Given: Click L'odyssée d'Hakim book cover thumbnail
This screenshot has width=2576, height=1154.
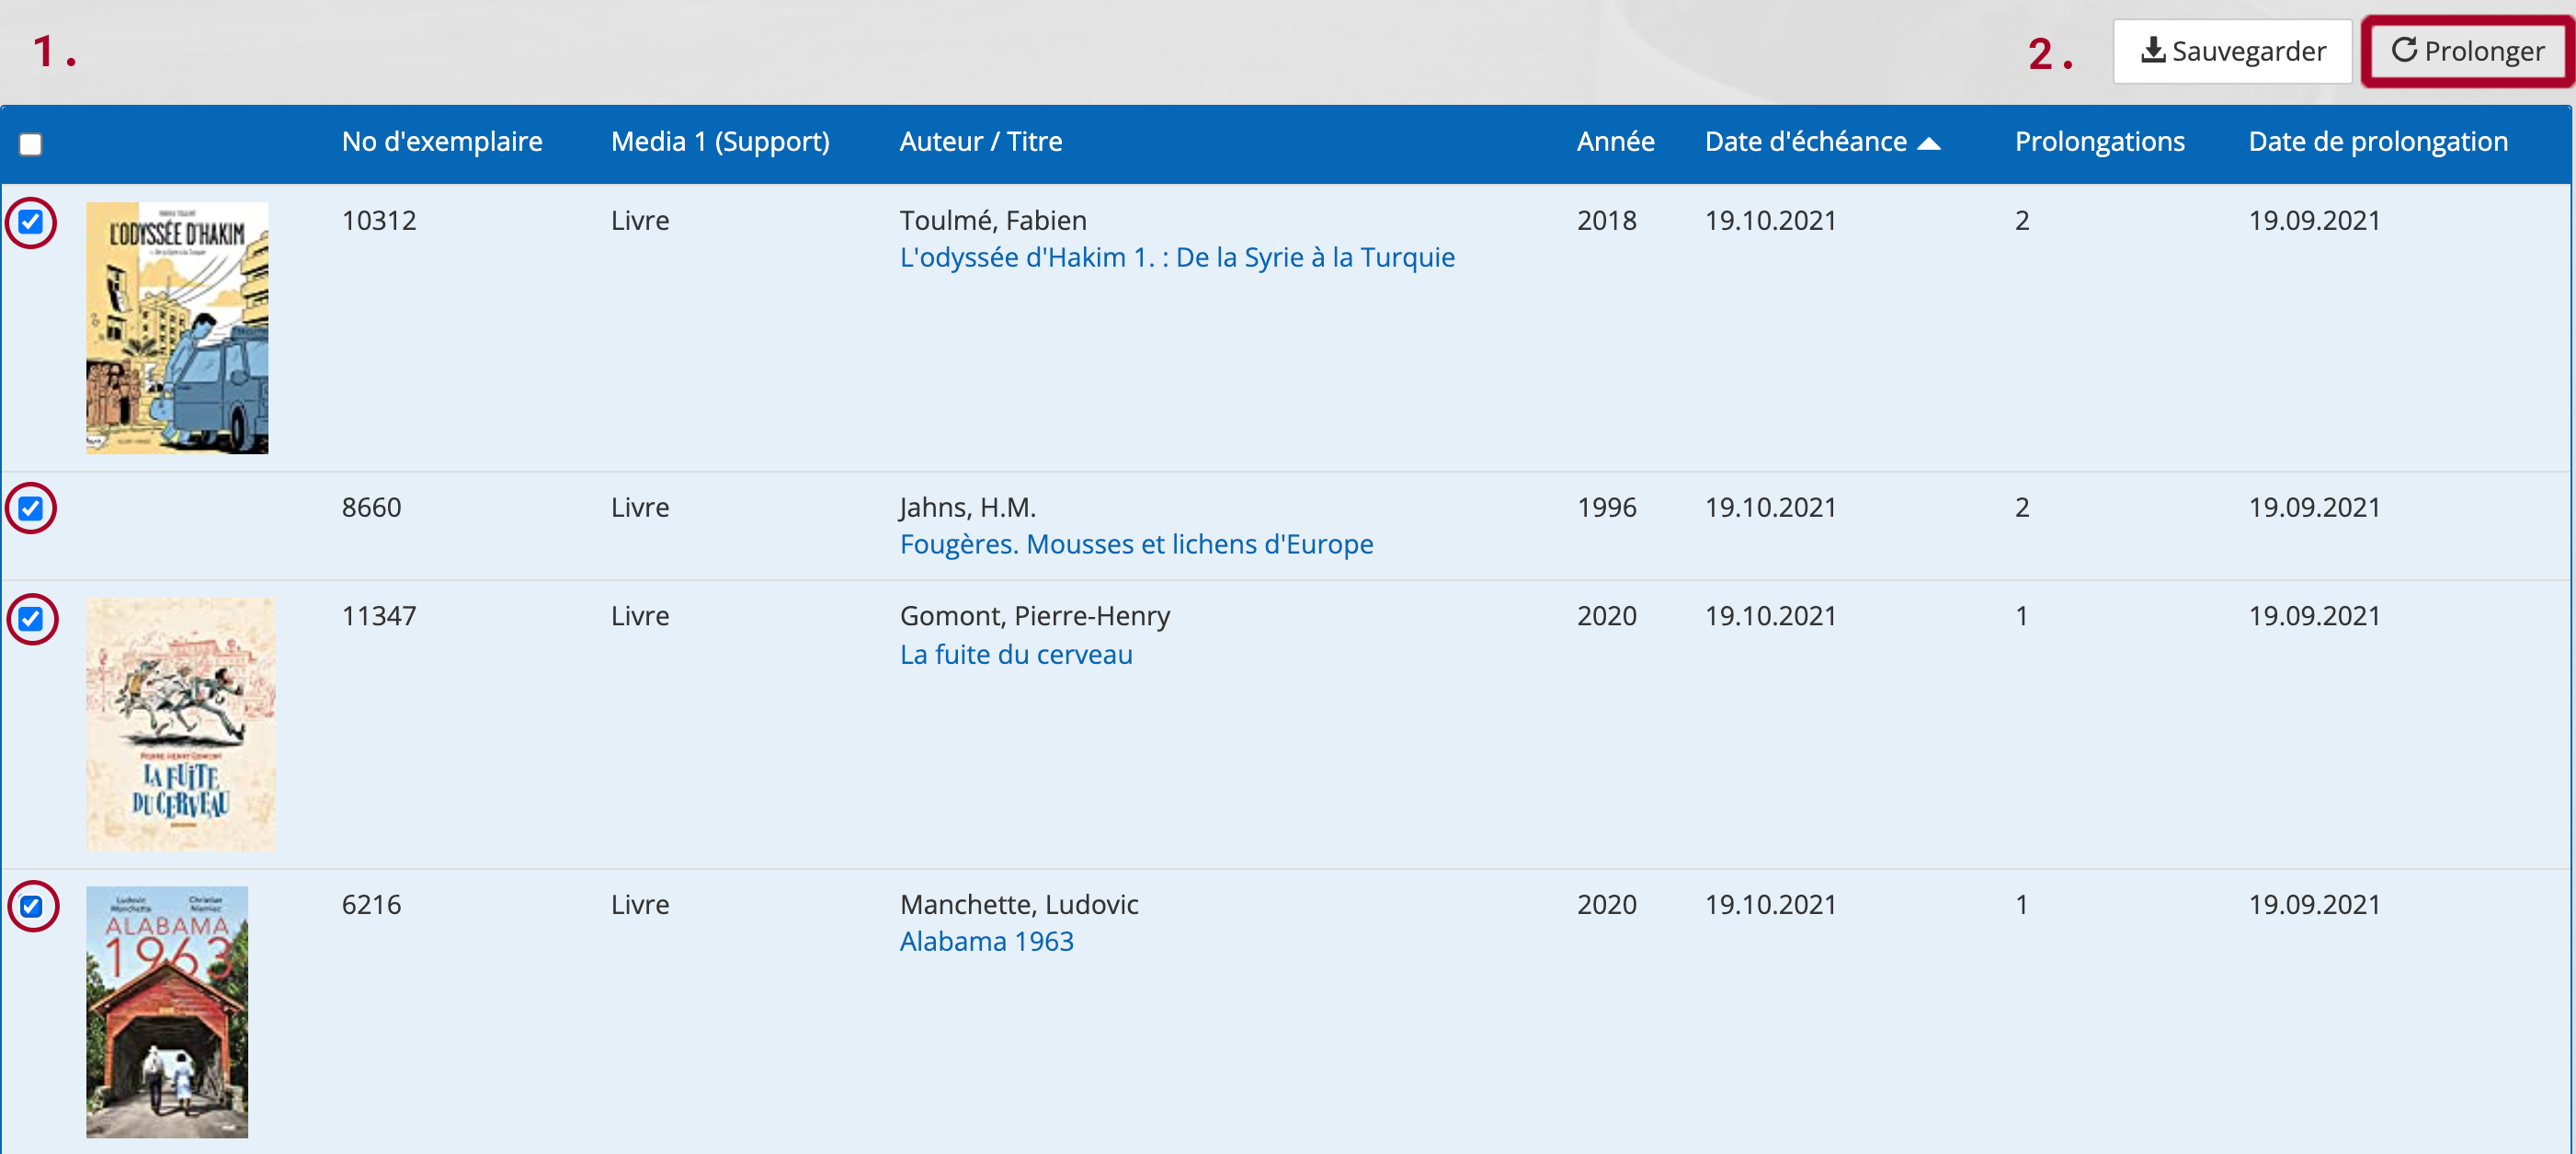Looking at the screenshot, I should (x=177, y=328).
